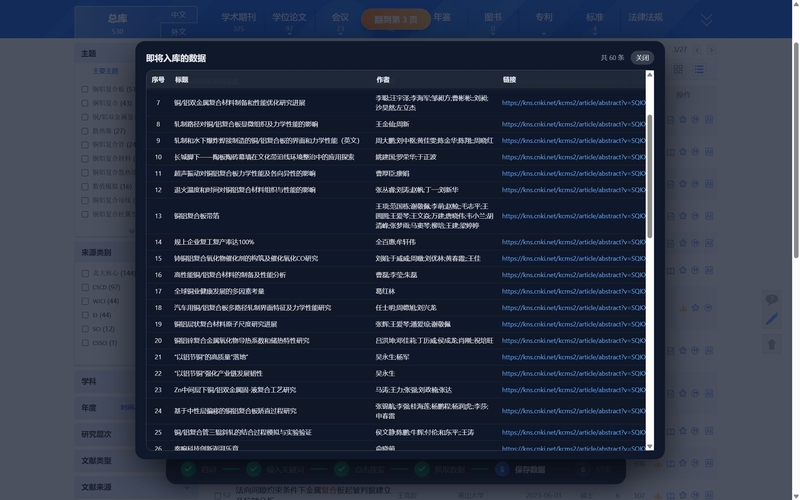Tick the 散热器 (27) topic checkbox

(x=85, y=131)
